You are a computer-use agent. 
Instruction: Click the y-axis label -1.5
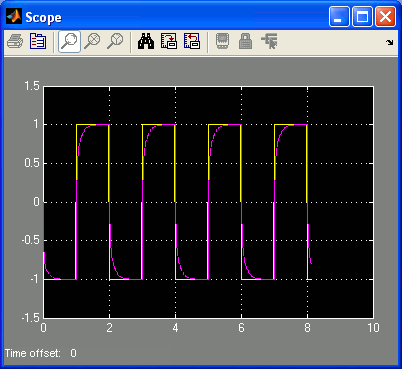tap(30, 318)
